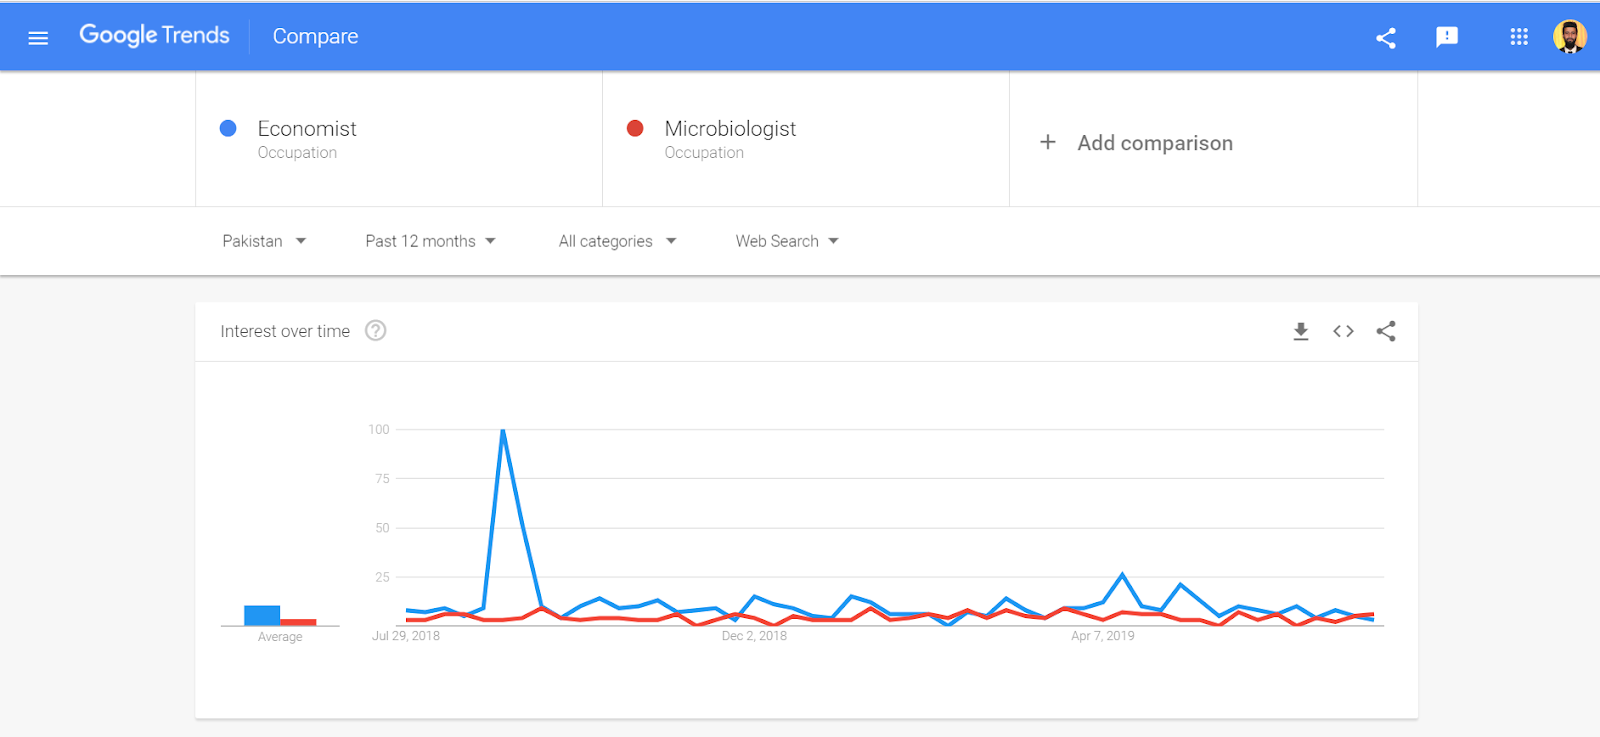Download interest over time data
This screenshot has height=737, width=1600.
pyautogui.click(x=1300, y=331)
